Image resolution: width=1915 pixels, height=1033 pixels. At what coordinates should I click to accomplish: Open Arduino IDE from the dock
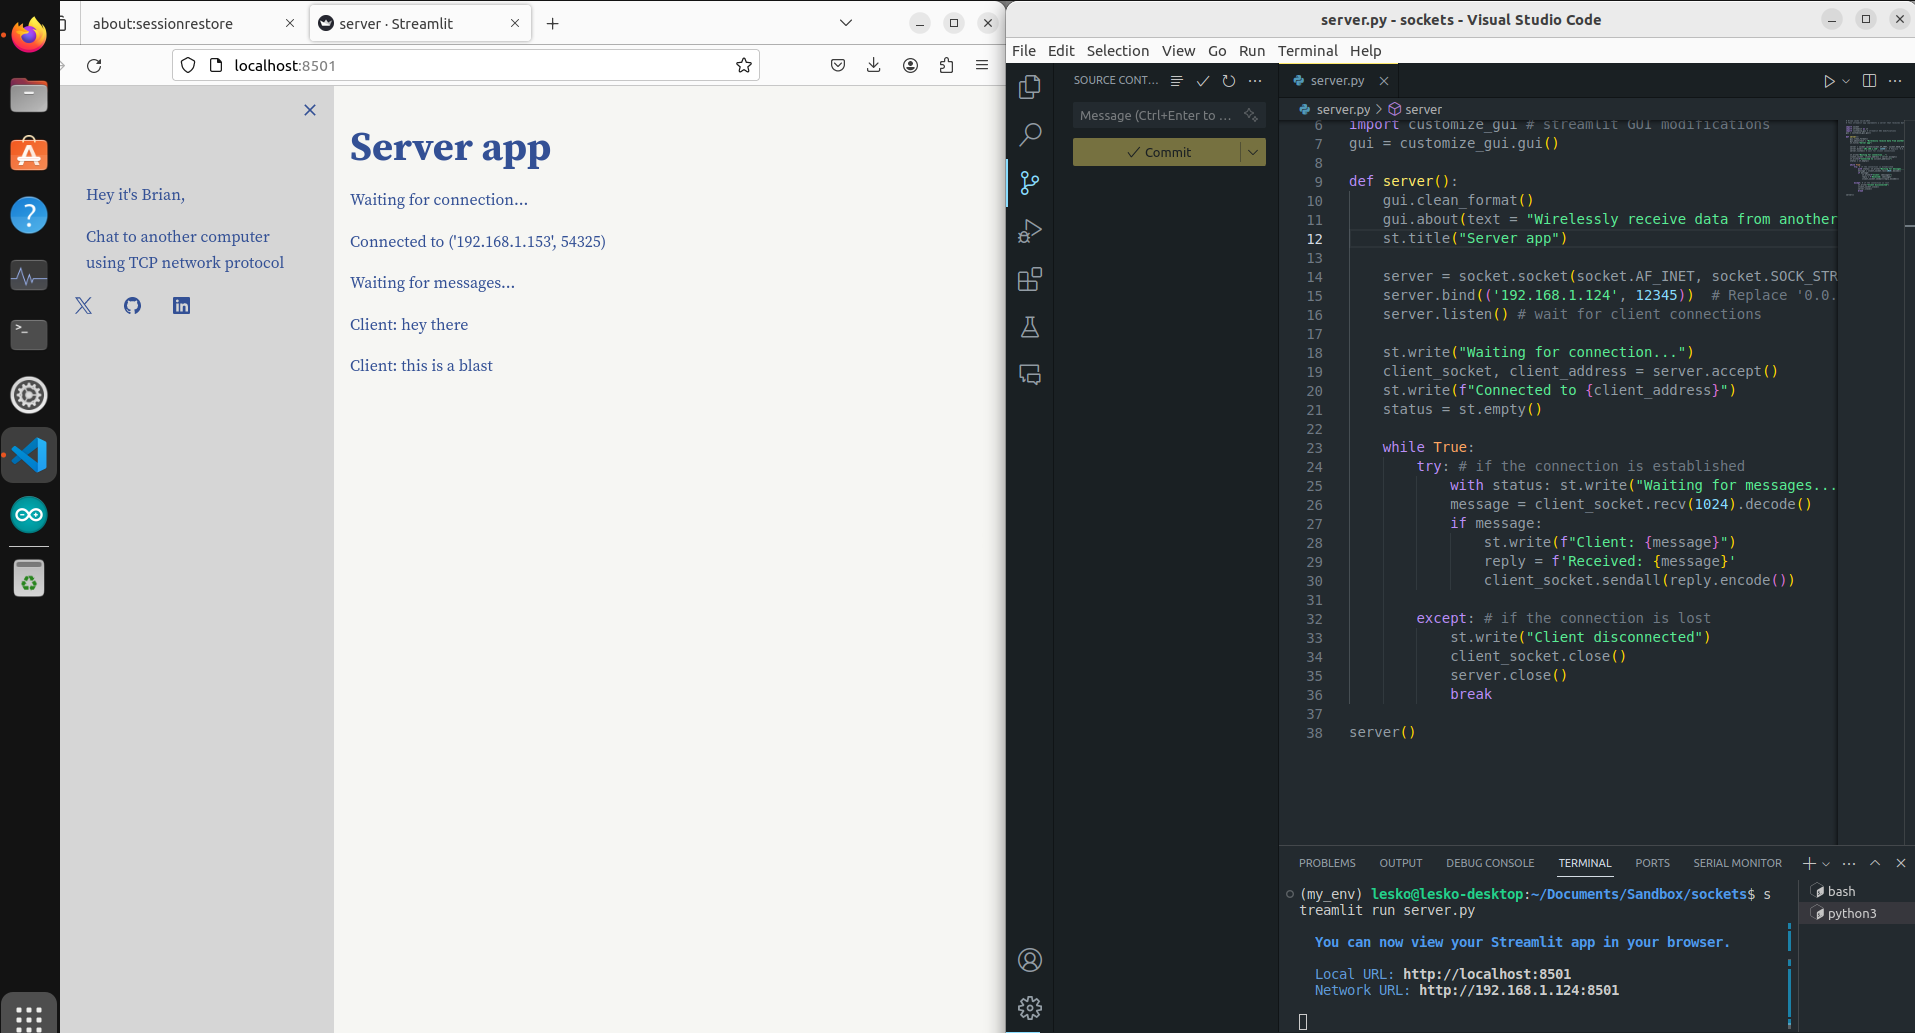click(x=29, y=515)
